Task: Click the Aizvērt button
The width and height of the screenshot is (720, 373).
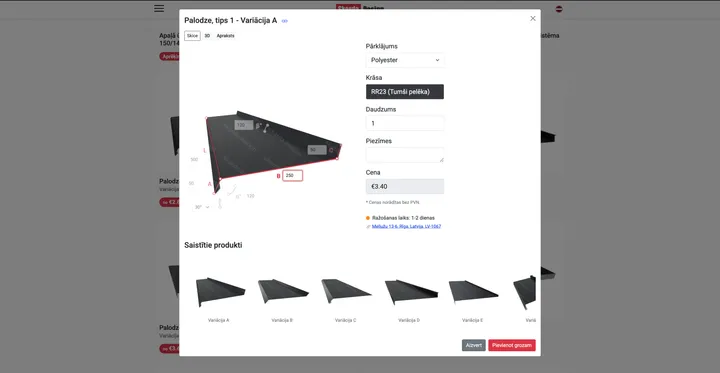Action: pos(473,345)
